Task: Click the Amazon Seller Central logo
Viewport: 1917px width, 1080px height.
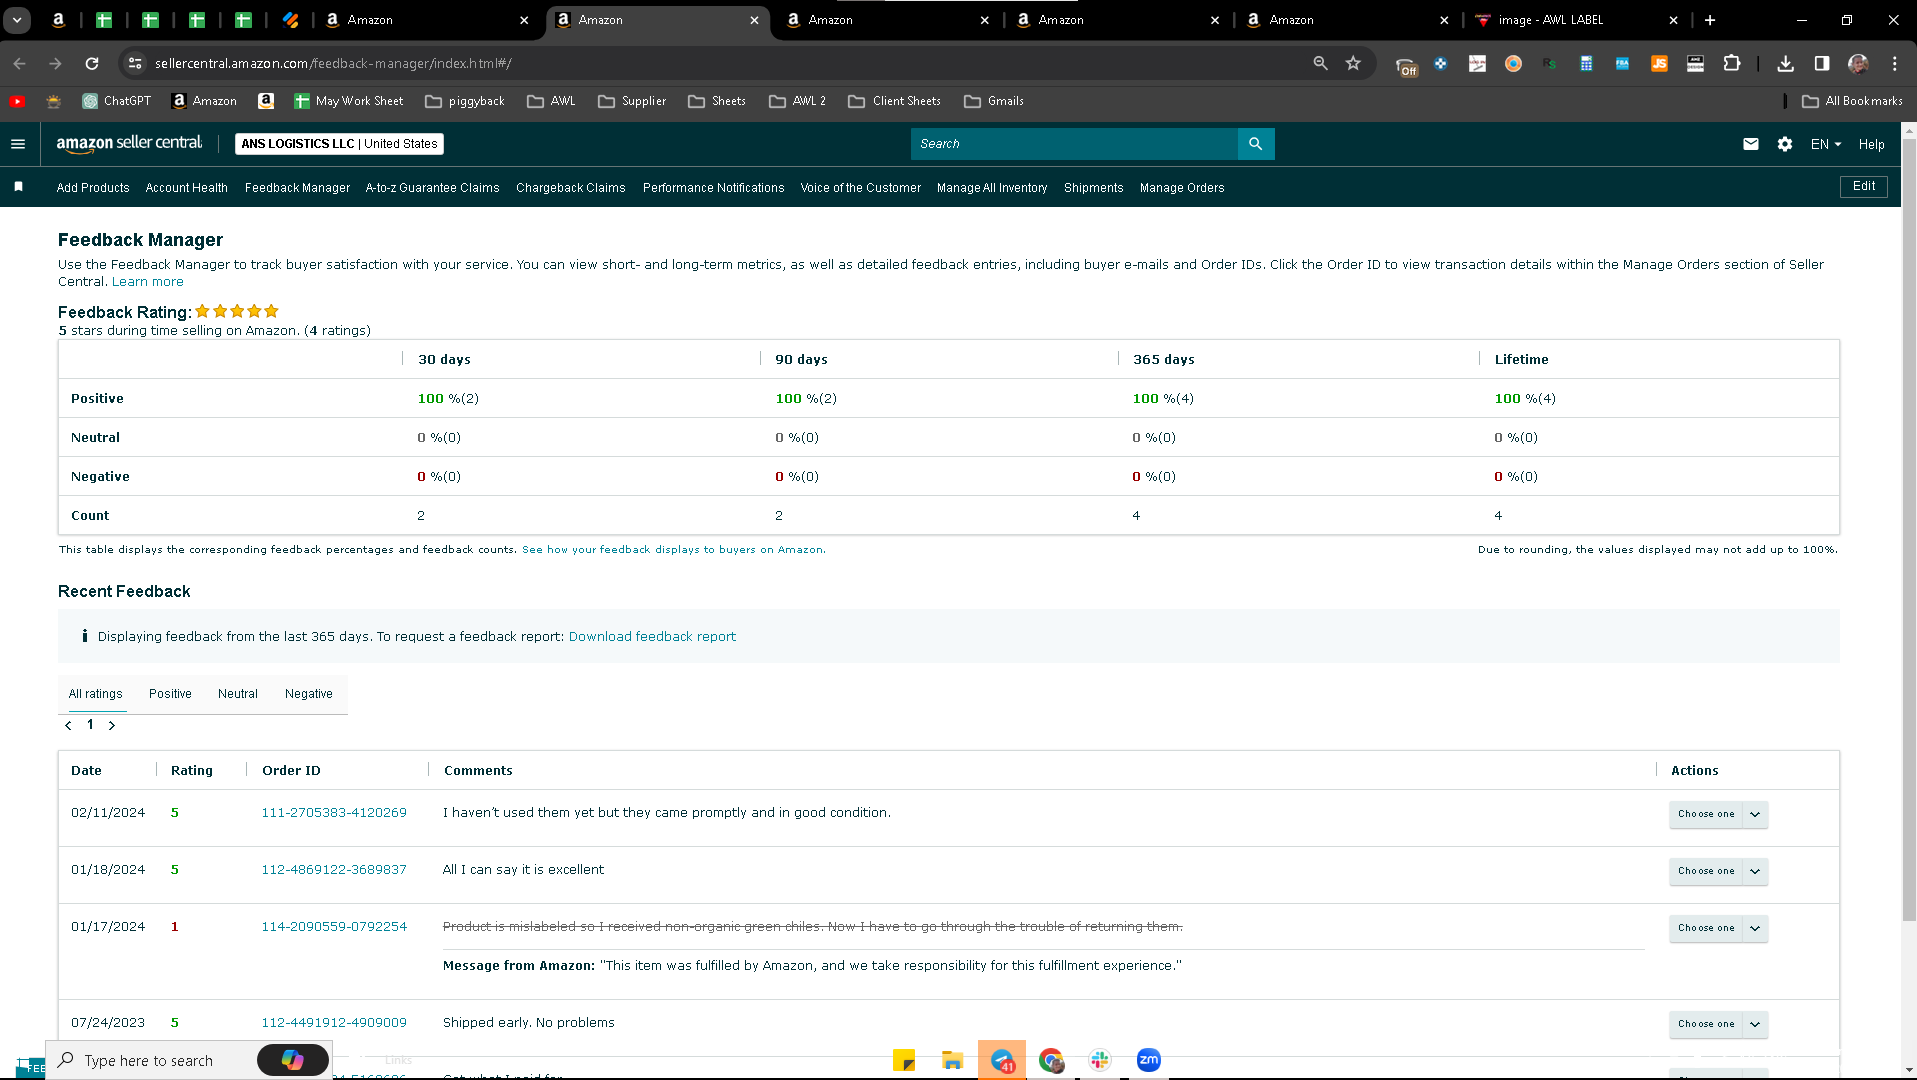Action: tap(129, 144)
